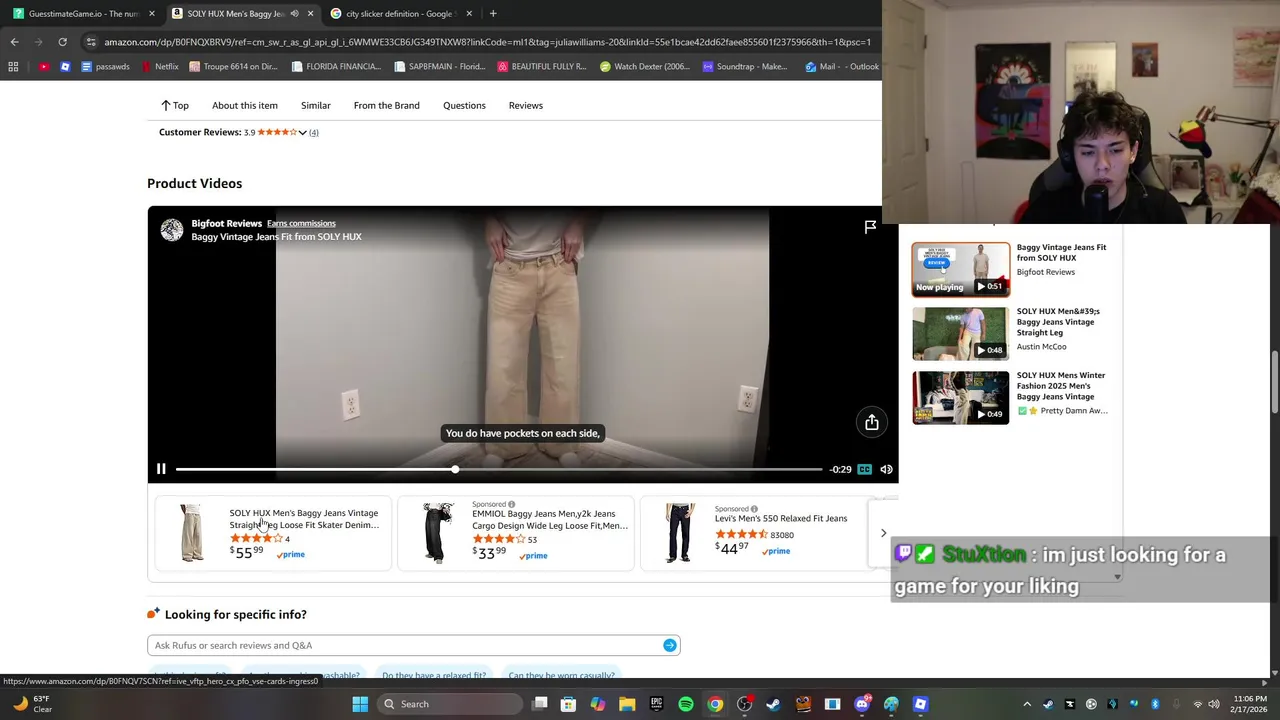Screen dimensions: 1280x720
Task: Open weather widget showing 63°F Clear
Action: click(x=33, y=704)
